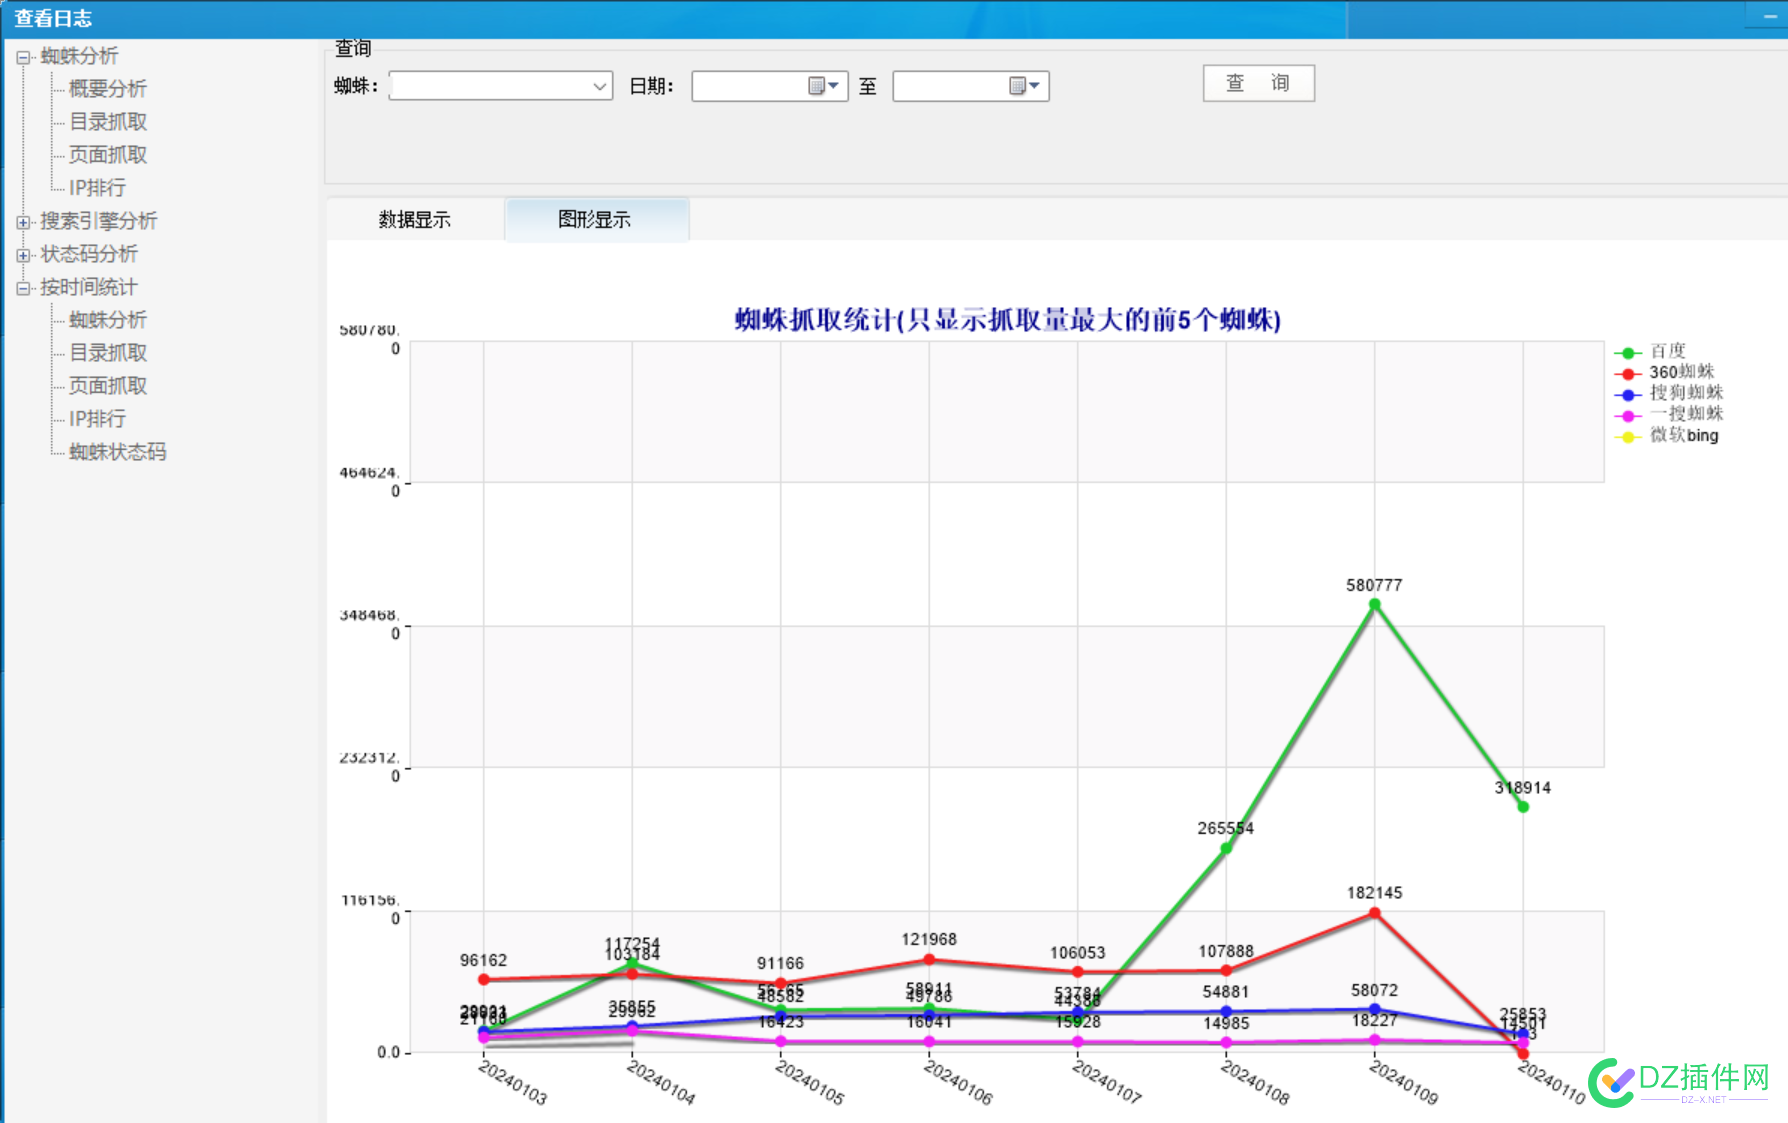The width and height of the screenshot is (1788, 1123).
Task: Switch to the 数据显示 tab
Action: tap(415, 220)
